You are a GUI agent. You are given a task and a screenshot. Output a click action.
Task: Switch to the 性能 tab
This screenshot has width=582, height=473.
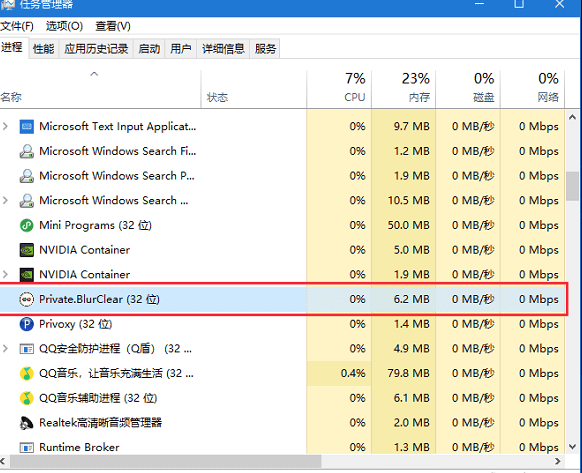point(43,49)
